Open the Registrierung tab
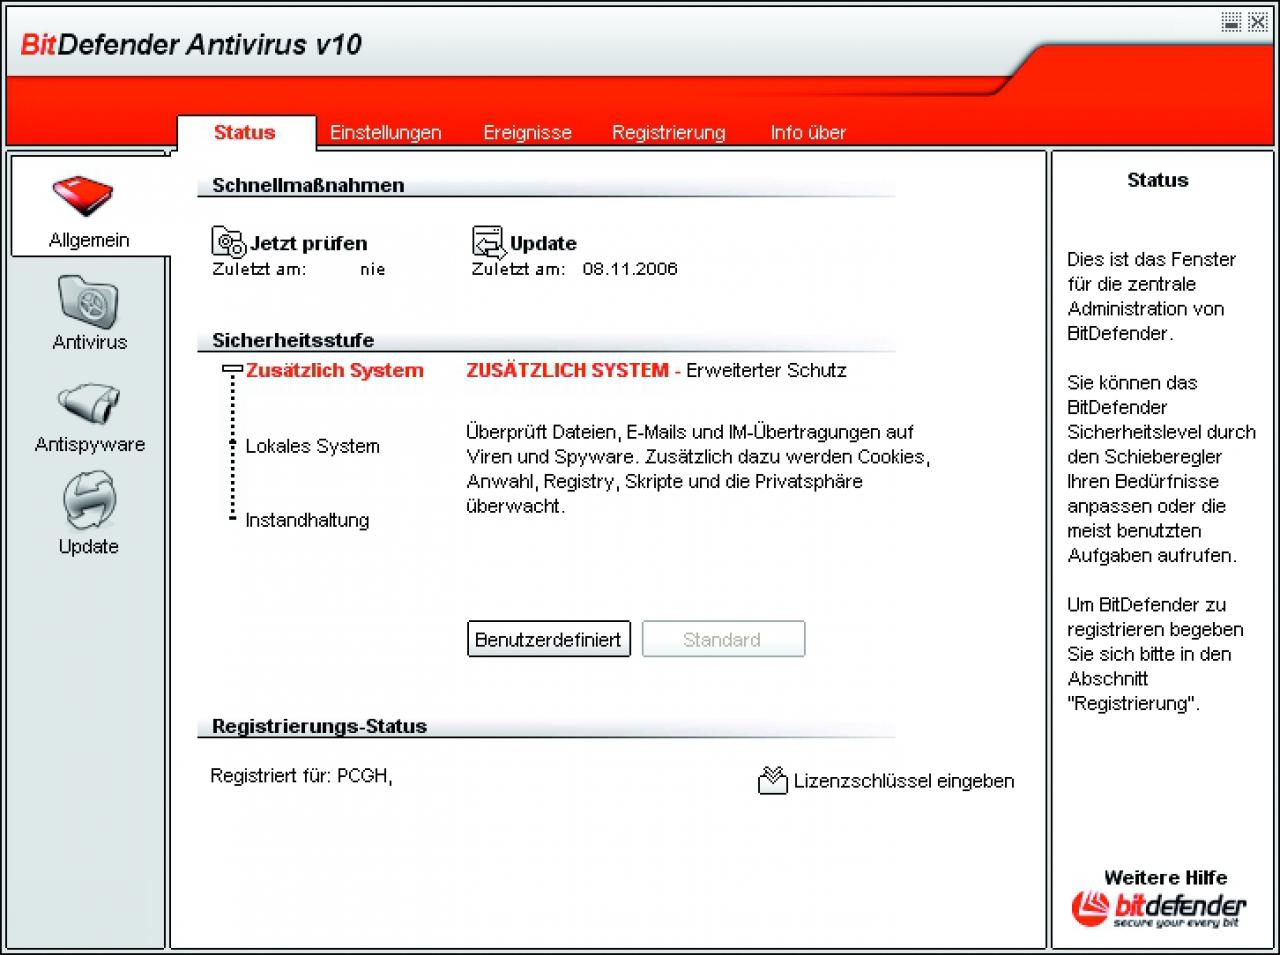Viewport: 1280px width, 955px height. click(x=668, y=133)
